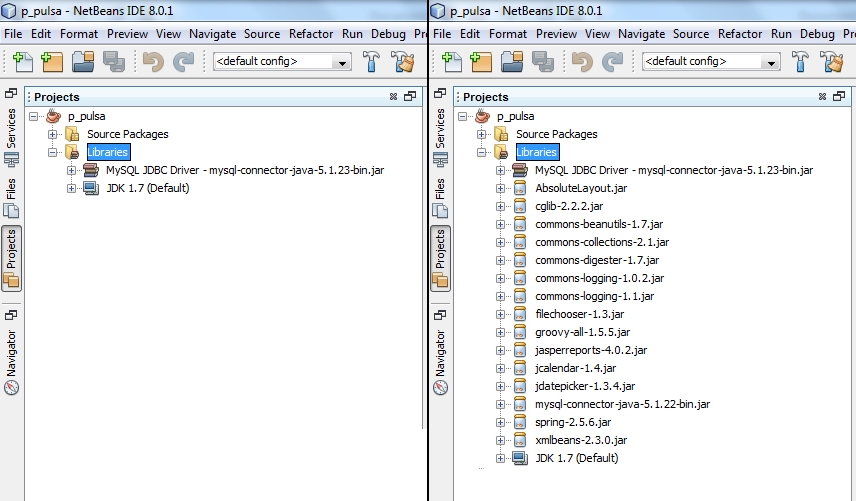Image resolution: width=856 pixels, height=501 pixels.
Task: Open Services side tab in right window
Action: point(441,137)
